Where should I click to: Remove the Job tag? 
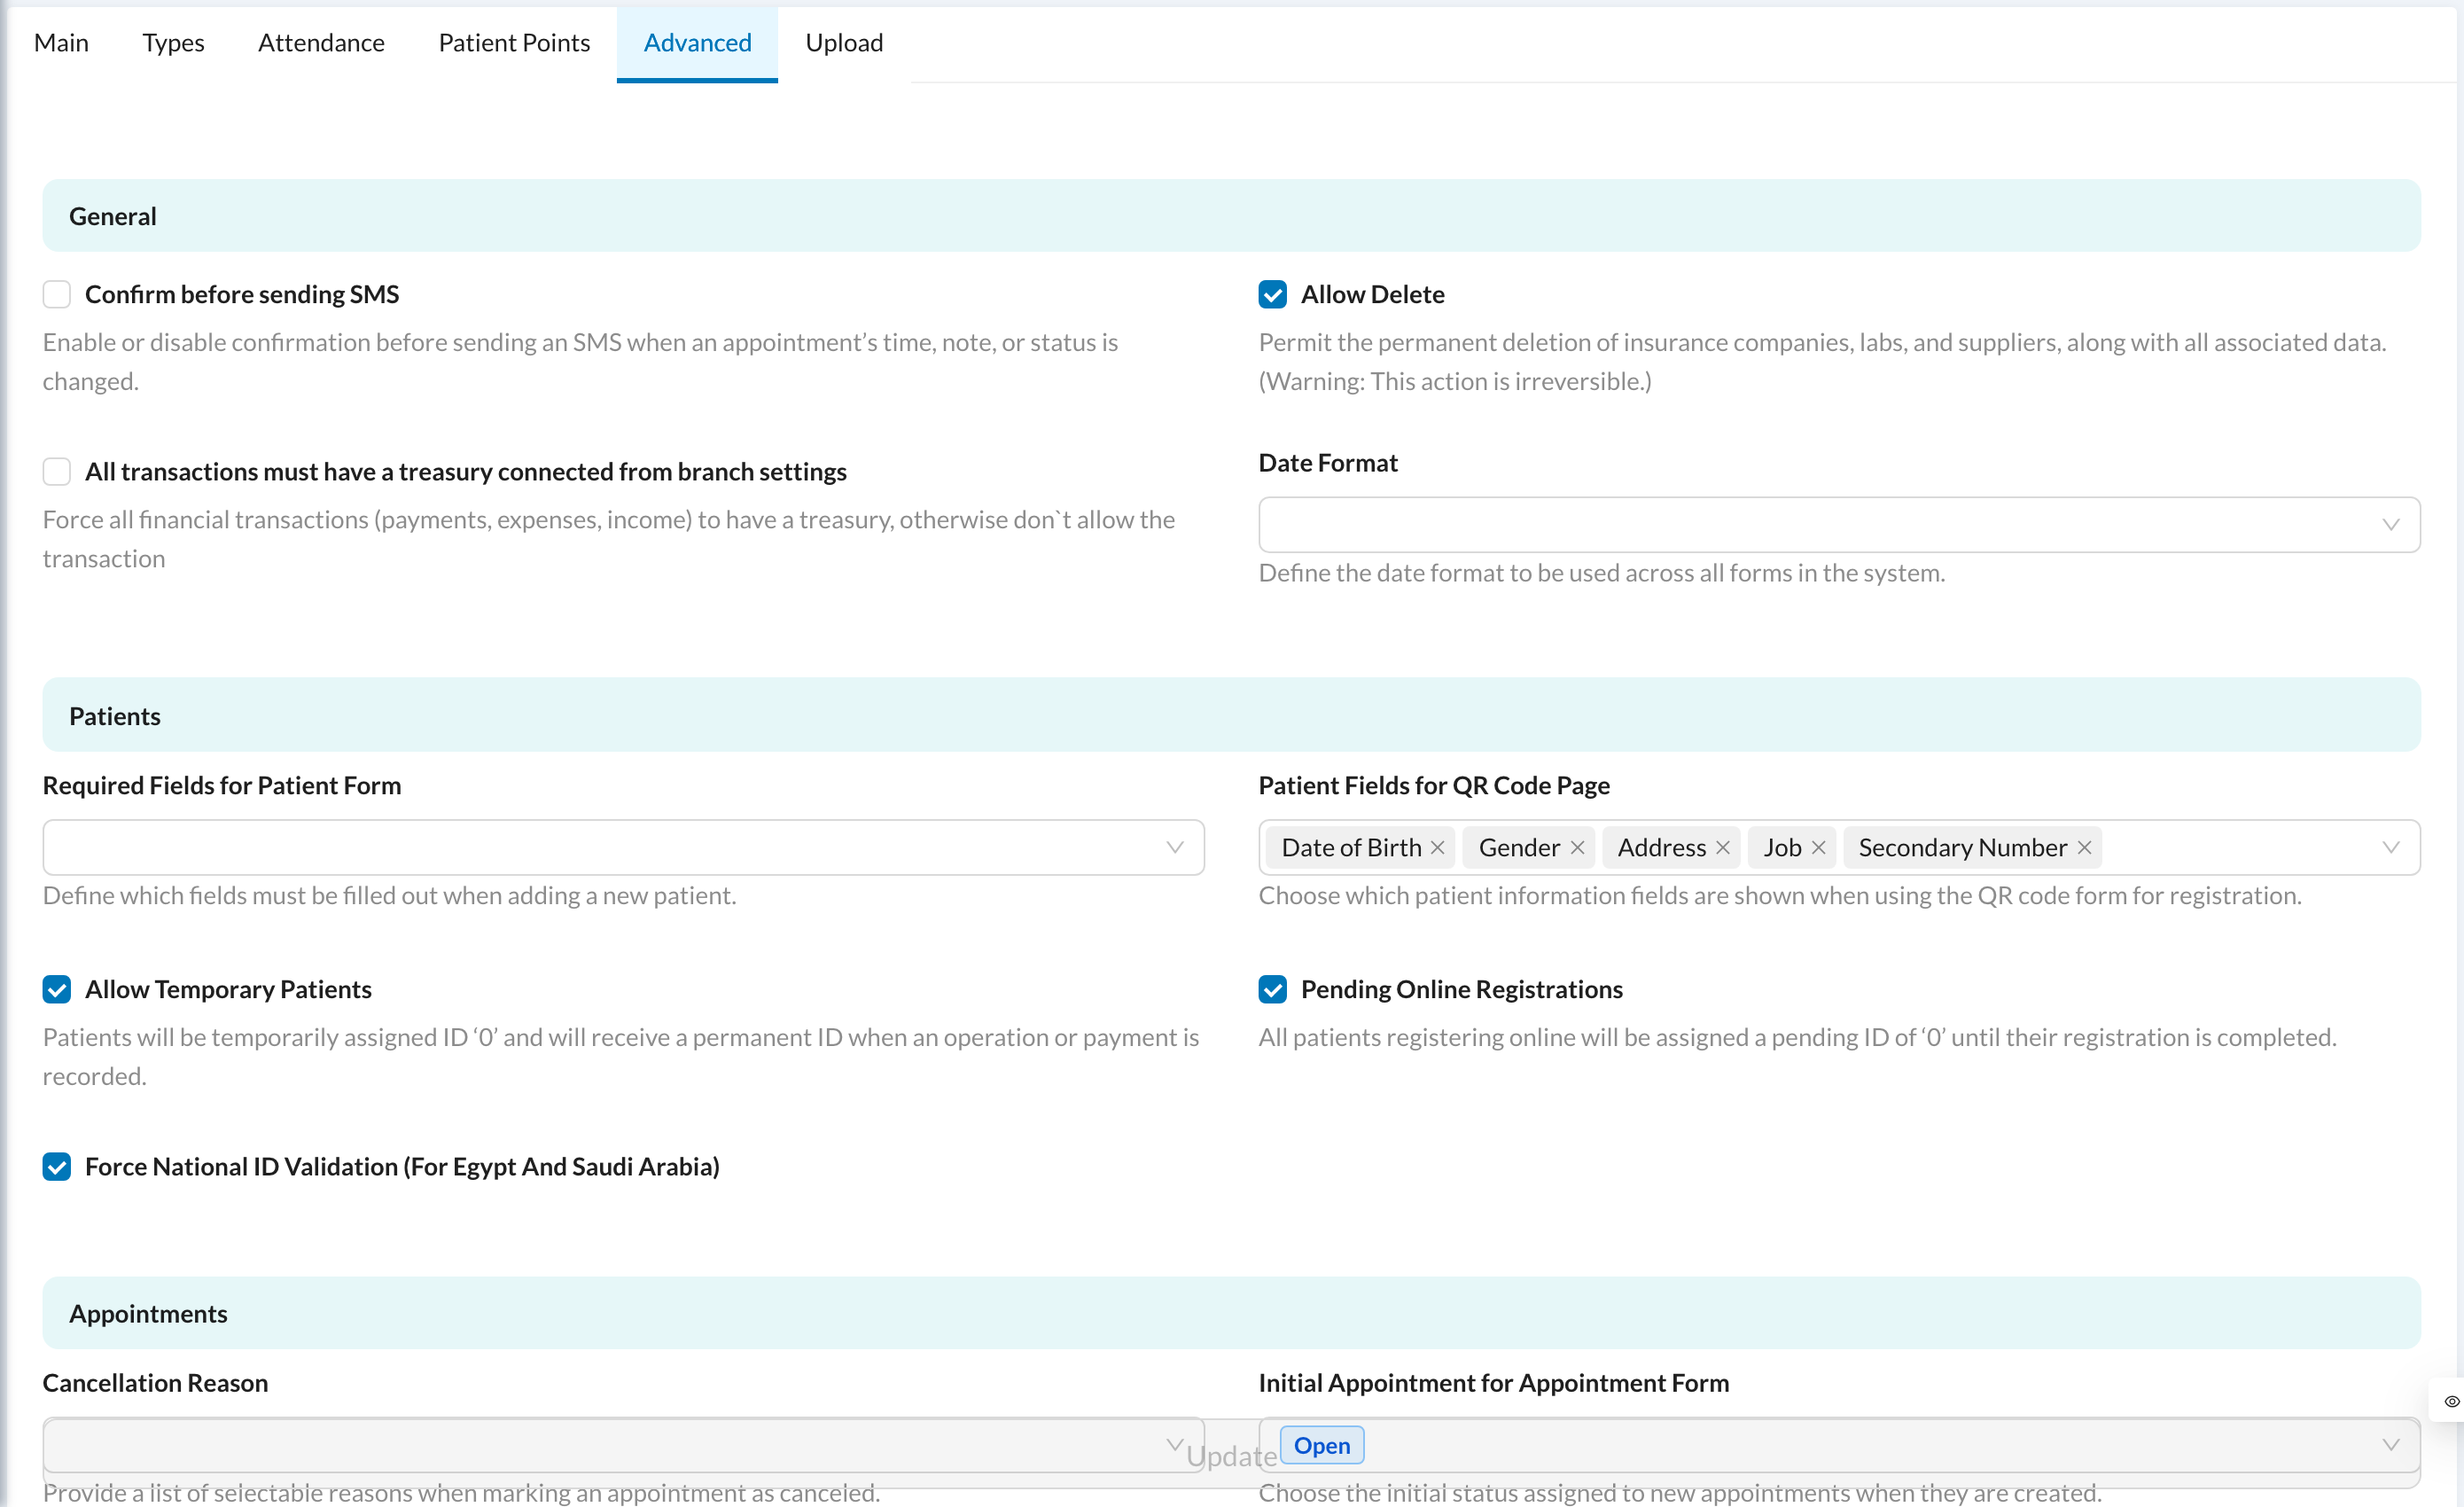[x=1818, y=847]
